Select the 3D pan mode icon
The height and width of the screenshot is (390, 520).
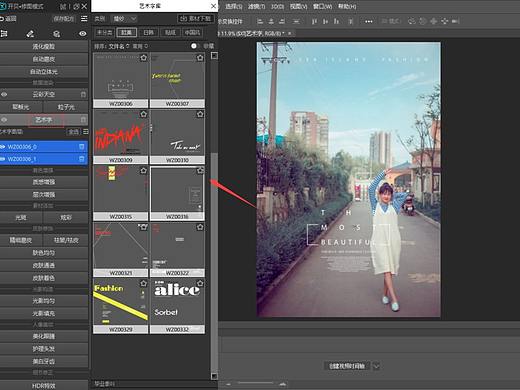tap(433, 21)
